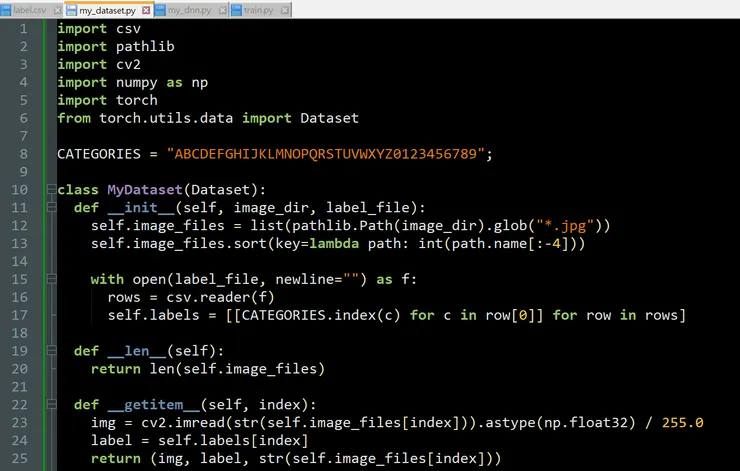Click the save-state icon on my_dataset.py tab
Screen dimensions: 740x471
point(72,10)
